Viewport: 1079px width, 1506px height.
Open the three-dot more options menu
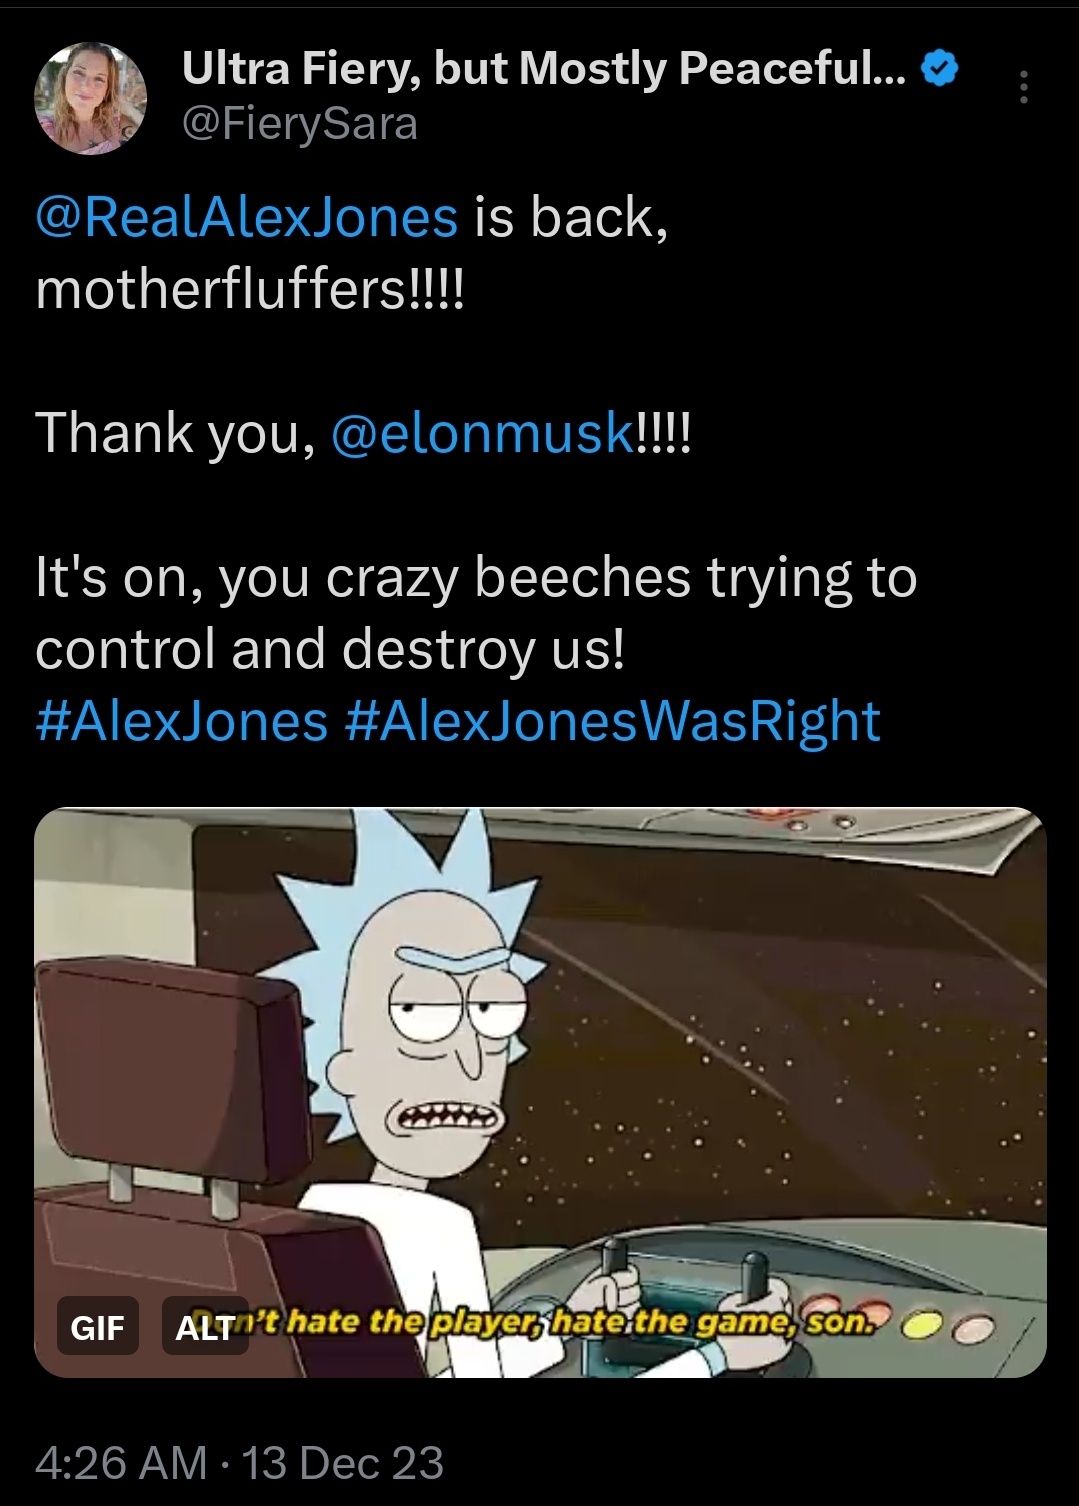click(x=1023, y=87)
